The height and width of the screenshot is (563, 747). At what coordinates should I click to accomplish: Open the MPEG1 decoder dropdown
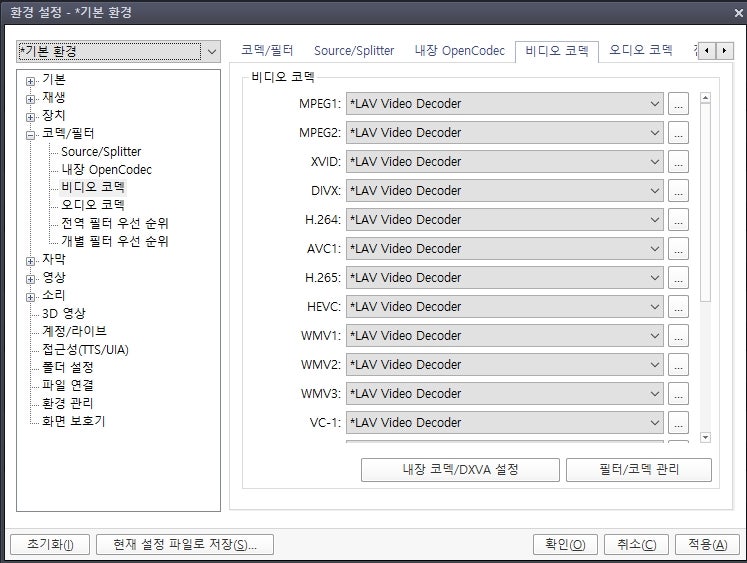pyautogui.click(x=505, y=103)
